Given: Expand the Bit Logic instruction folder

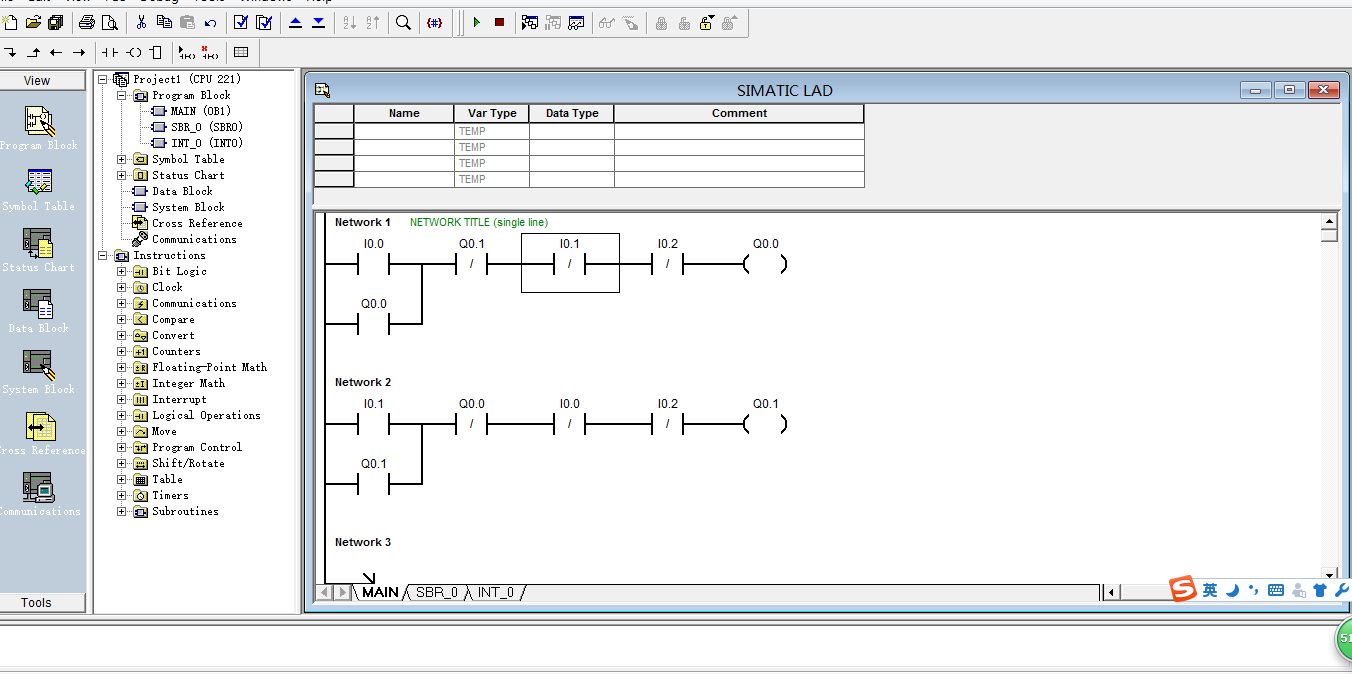Looking at the screenshot, I should point(122,271).
